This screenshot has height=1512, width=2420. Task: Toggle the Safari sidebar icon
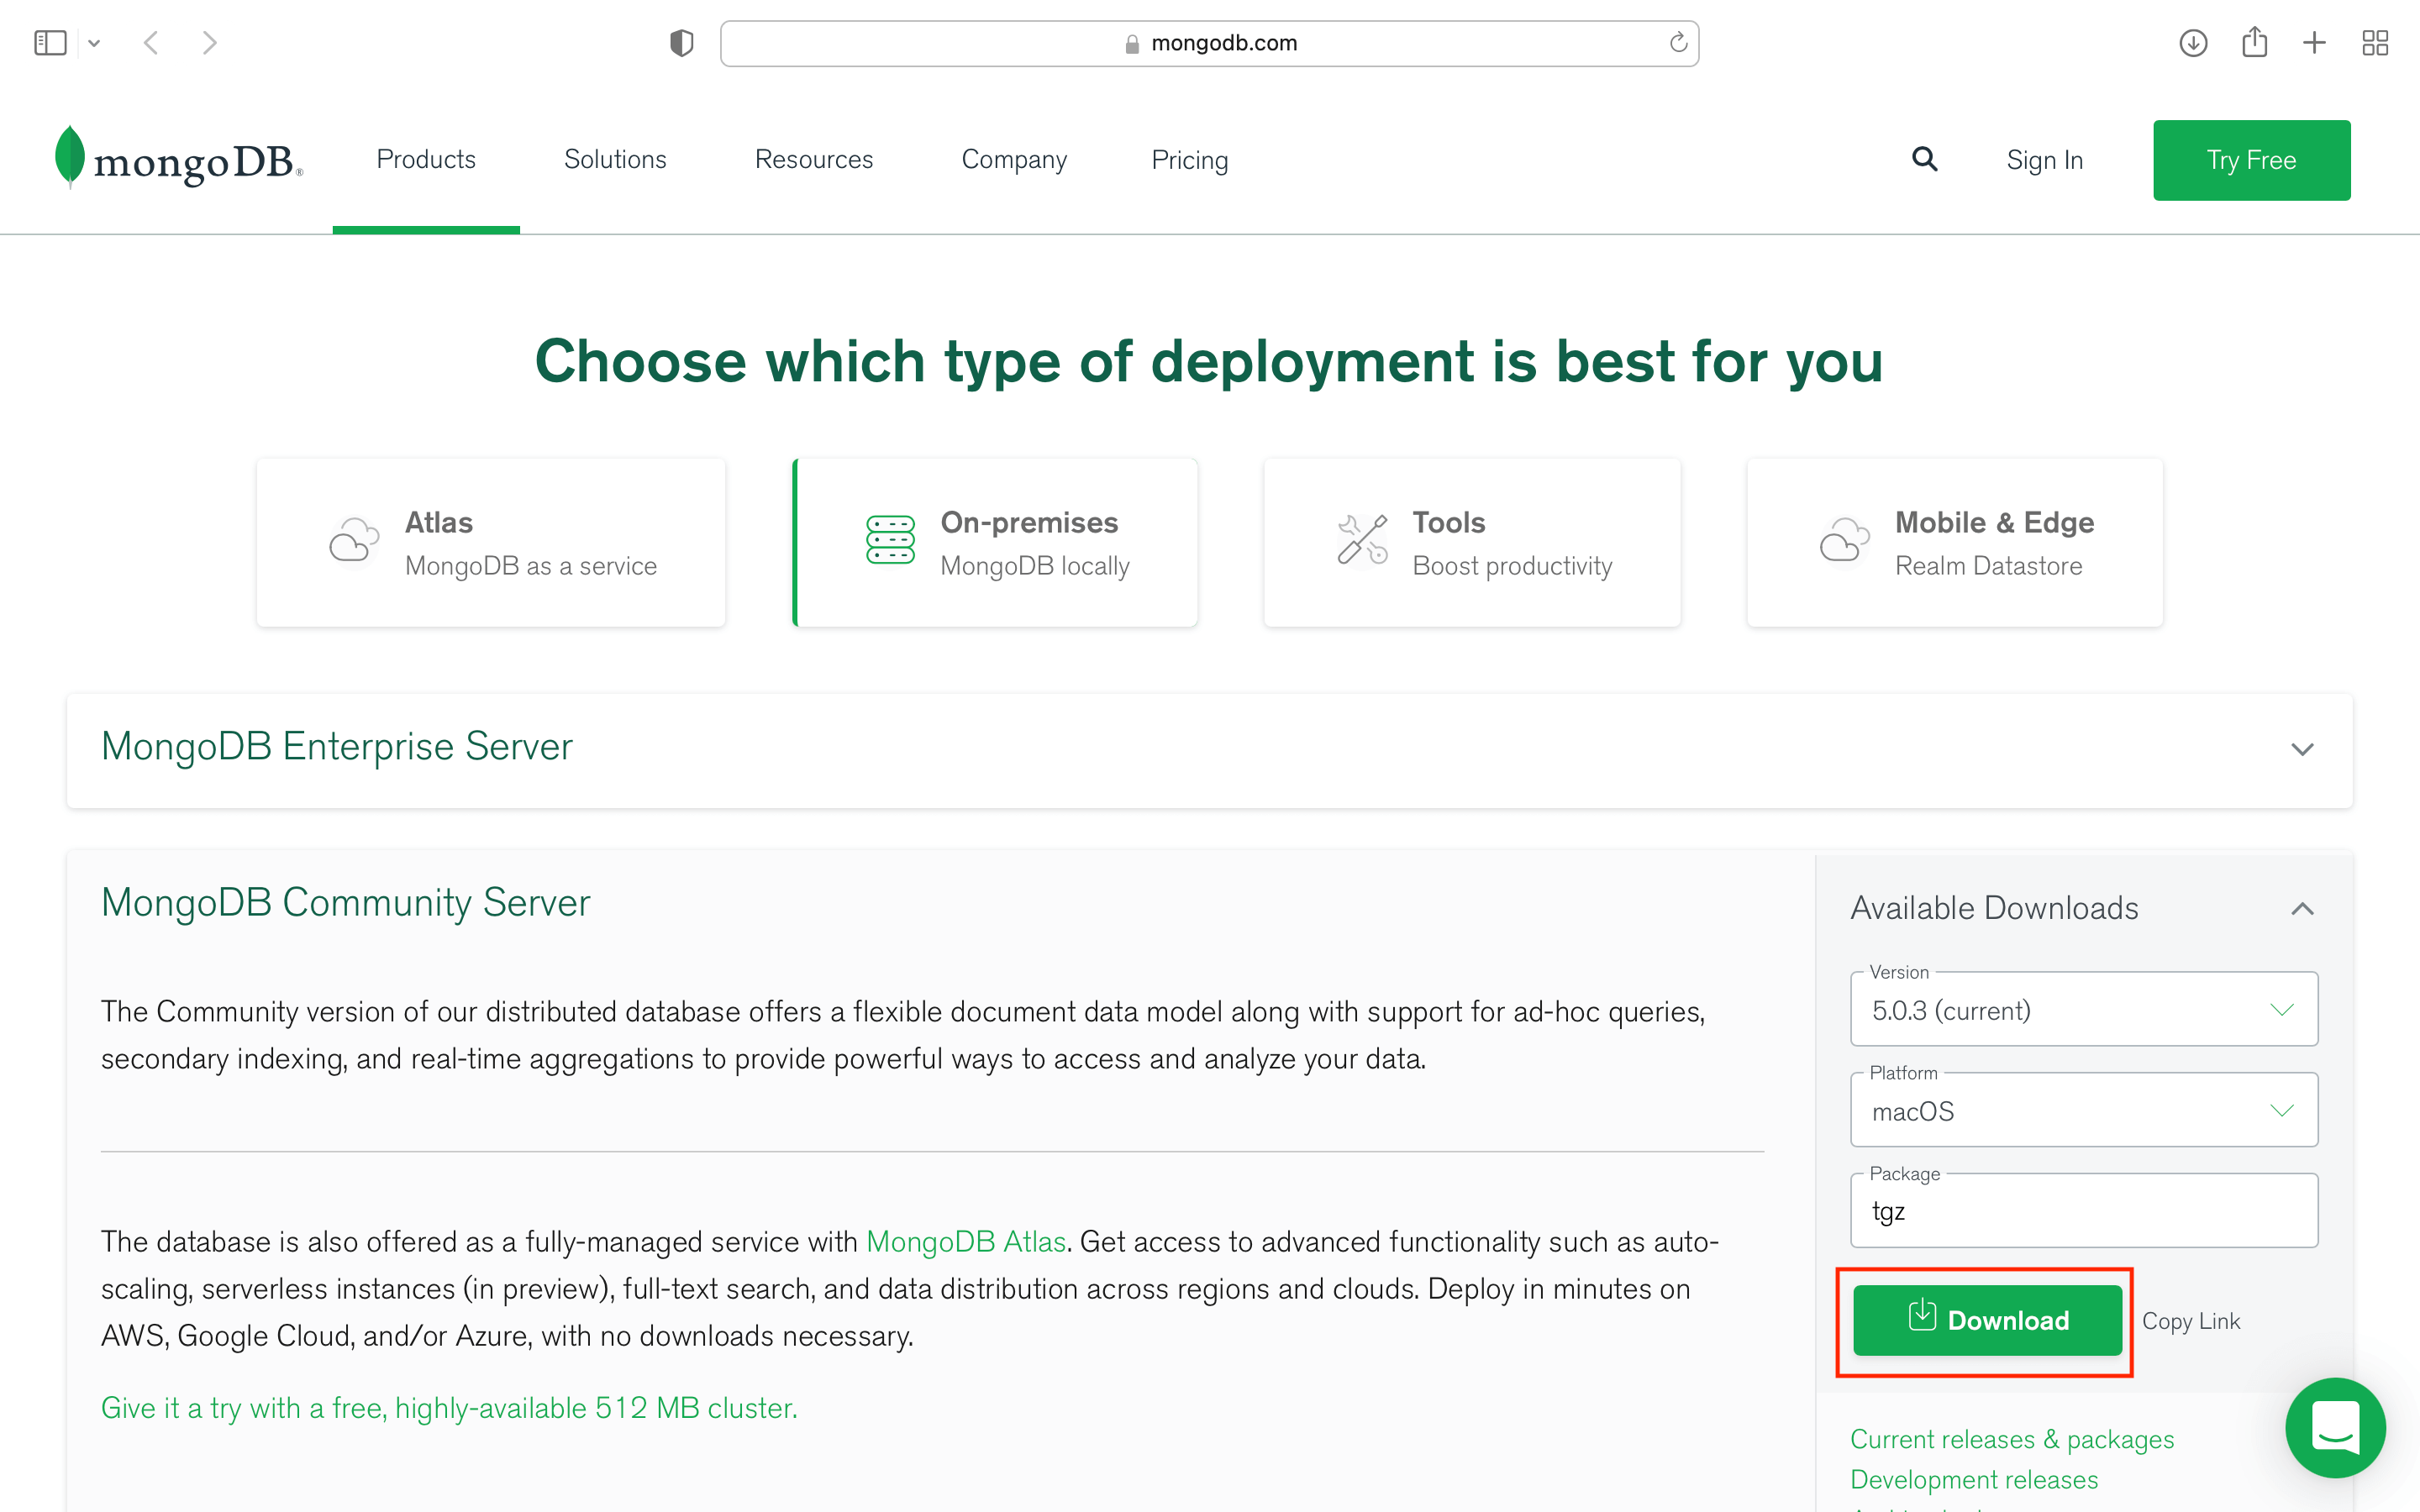pyautogui.click(x=50, y=43)
